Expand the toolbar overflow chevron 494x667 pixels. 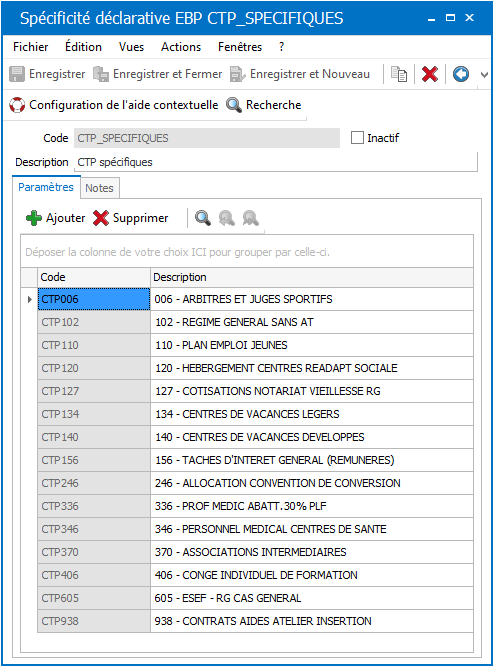[484, 75]
